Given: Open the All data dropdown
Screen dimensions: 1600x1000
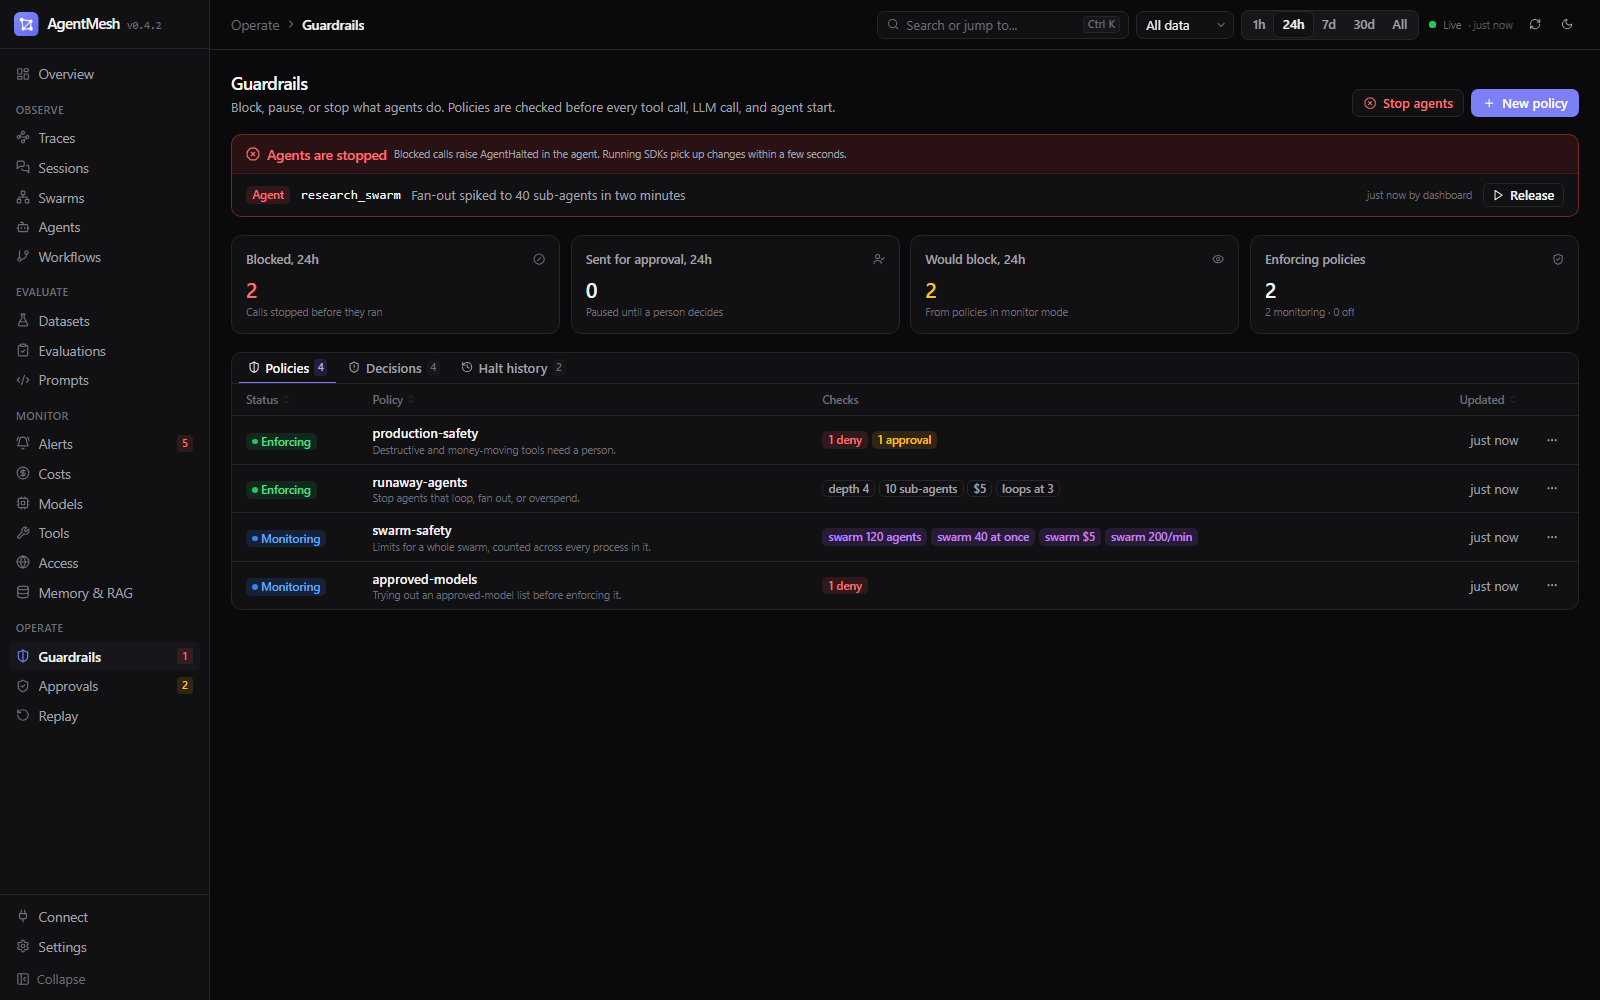Looking at the screenshot, I should (1185, 25).
